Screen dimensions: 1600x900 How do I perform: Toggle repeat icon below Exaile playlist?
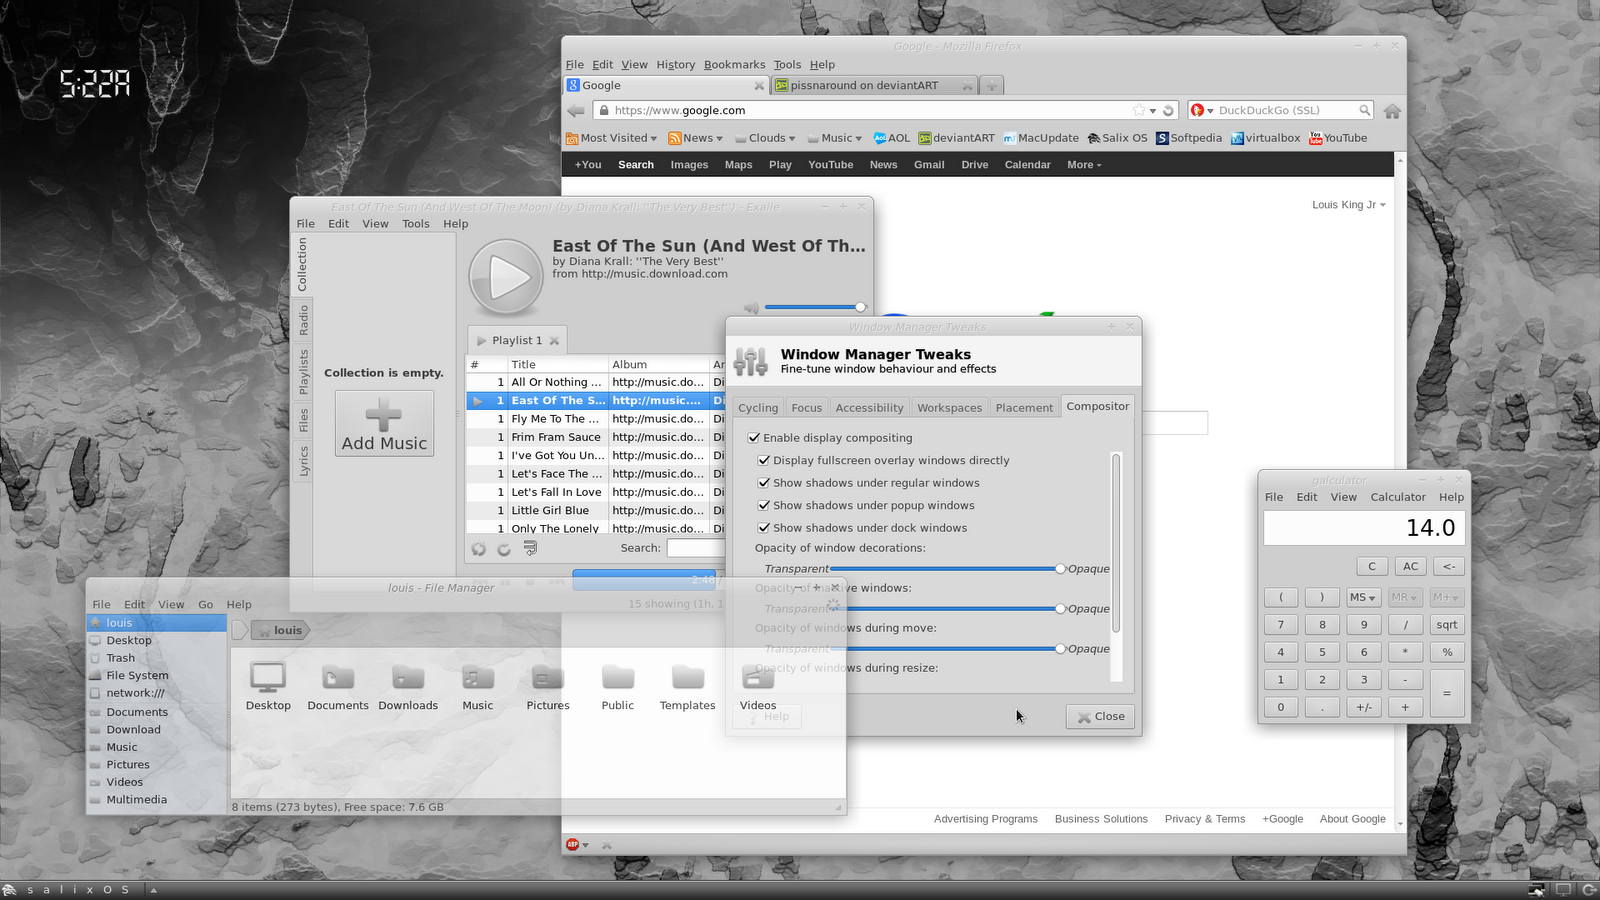(504, 549)
